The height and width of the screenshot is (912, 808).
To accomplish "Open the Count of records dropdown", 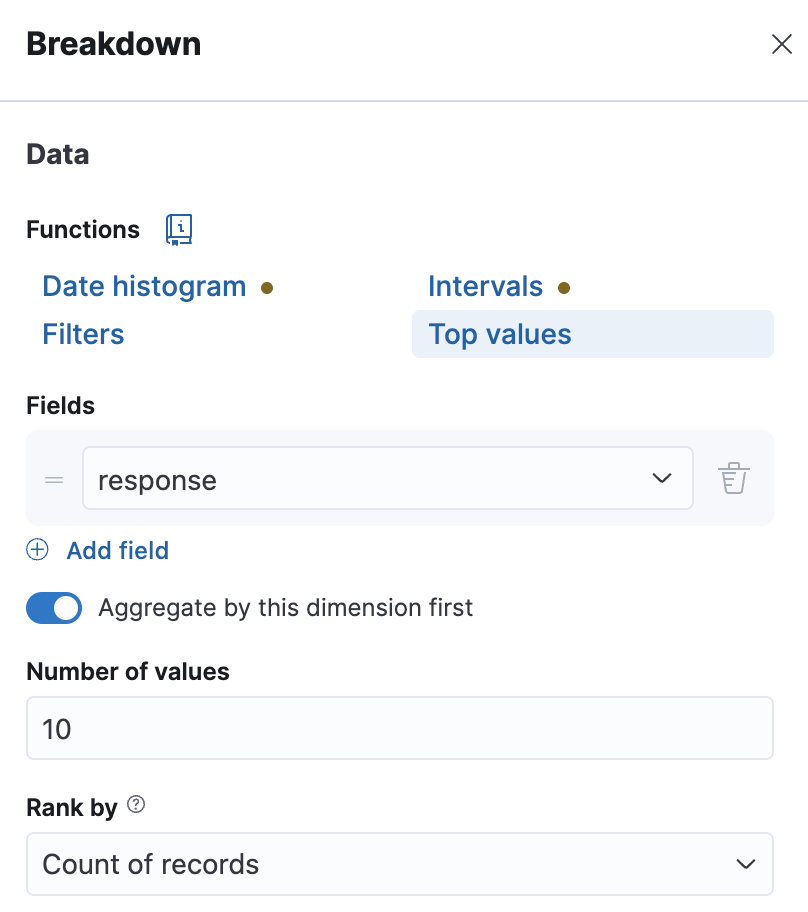I will (x=400, y=864).
